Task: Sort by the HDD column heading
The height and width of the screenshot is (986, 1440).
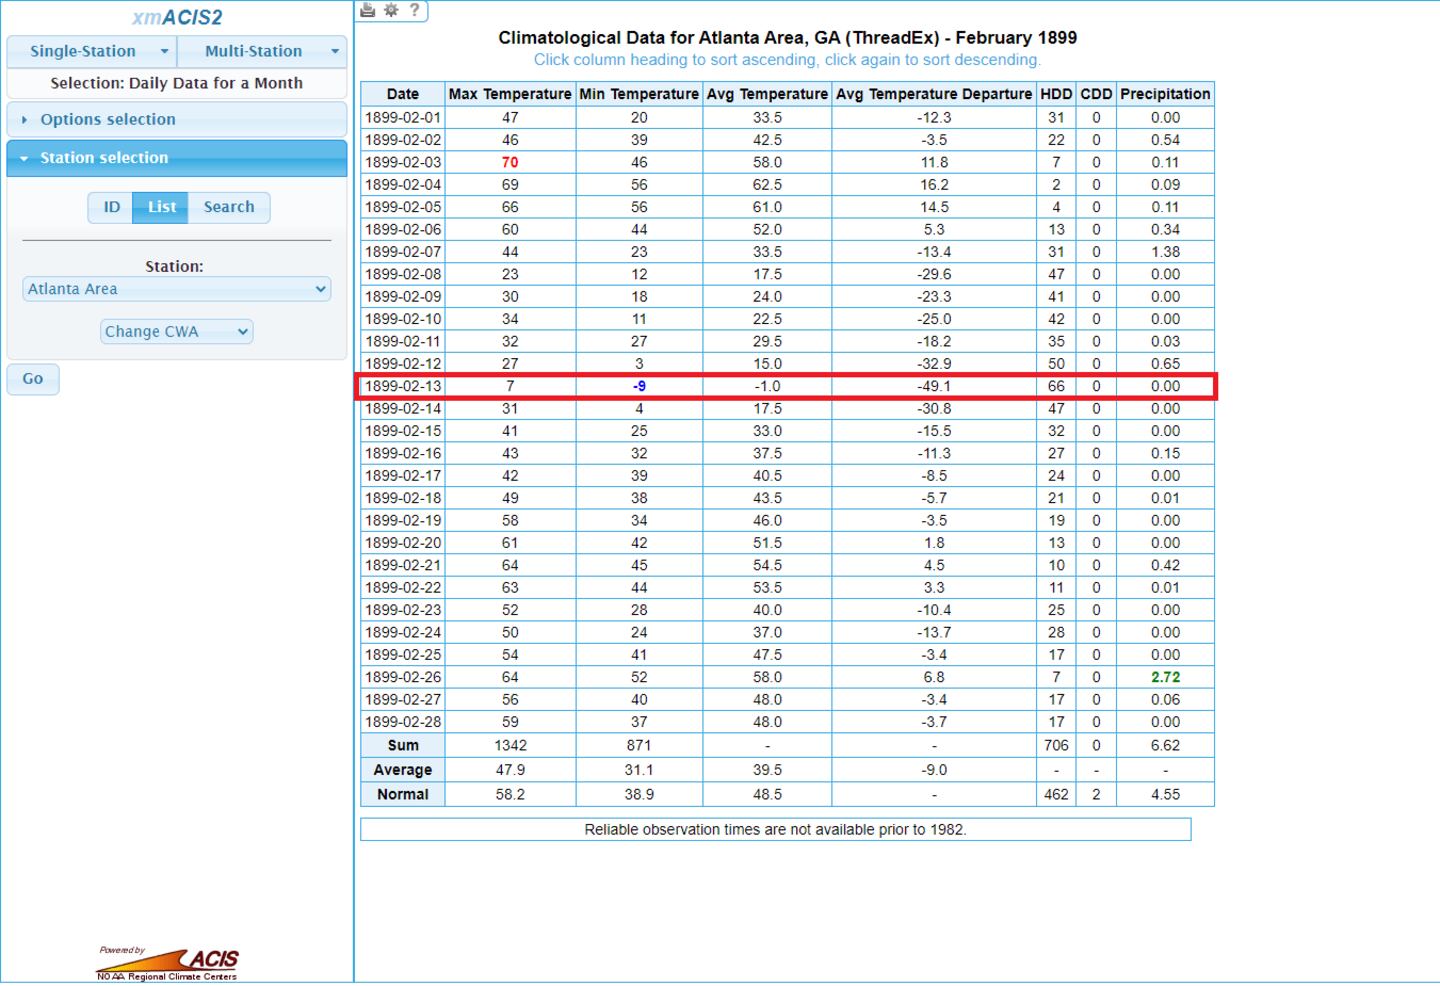Action: pos(1056,94)
